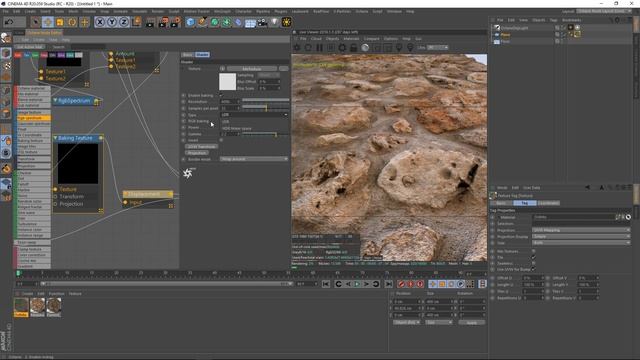Screen dimensions: 640x360
Task: Open the Border mode dropdown
Action: (254, 159)
